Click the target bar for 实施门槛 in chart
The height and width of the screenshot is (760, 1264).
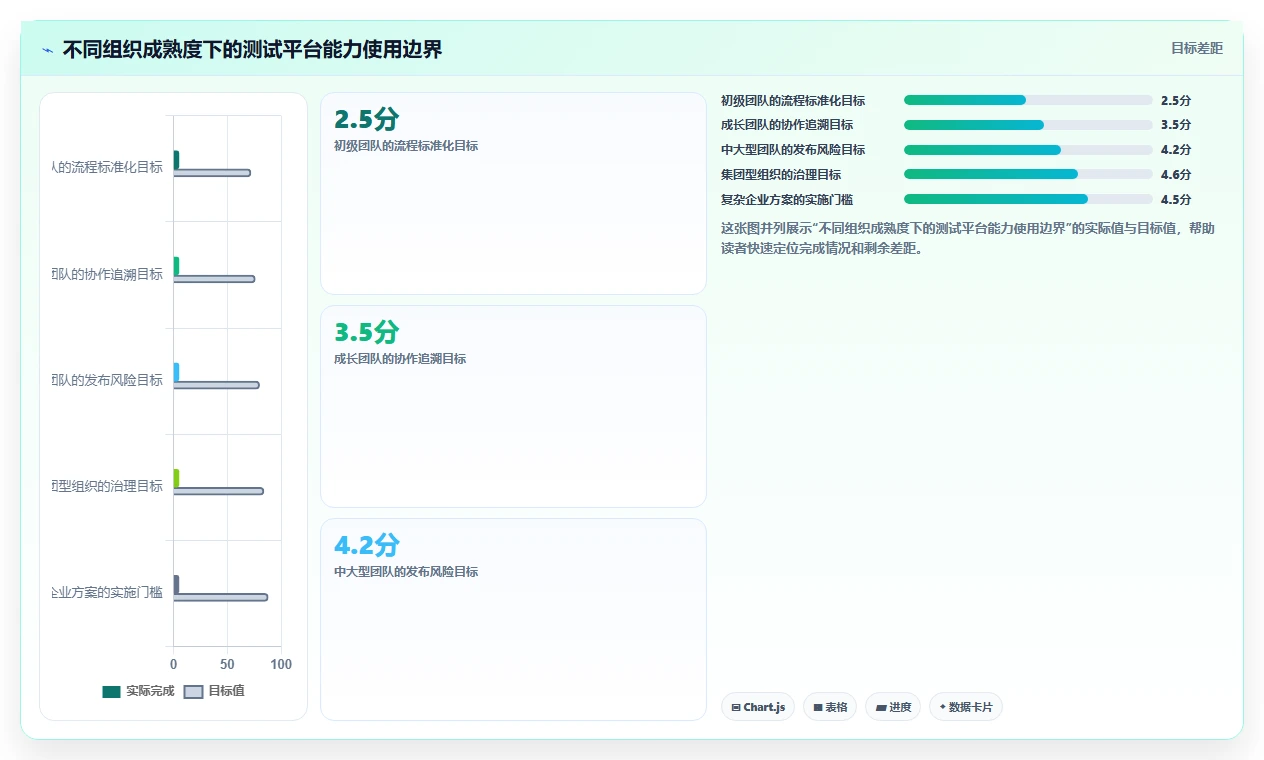click(x=220, y=597)
